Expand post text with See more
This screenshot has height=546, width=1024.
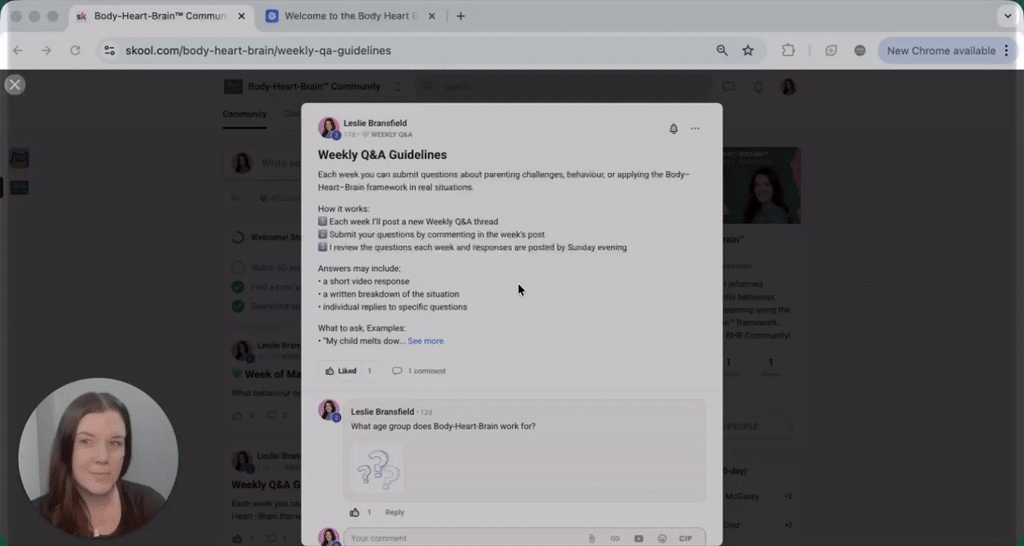[425, 341]
